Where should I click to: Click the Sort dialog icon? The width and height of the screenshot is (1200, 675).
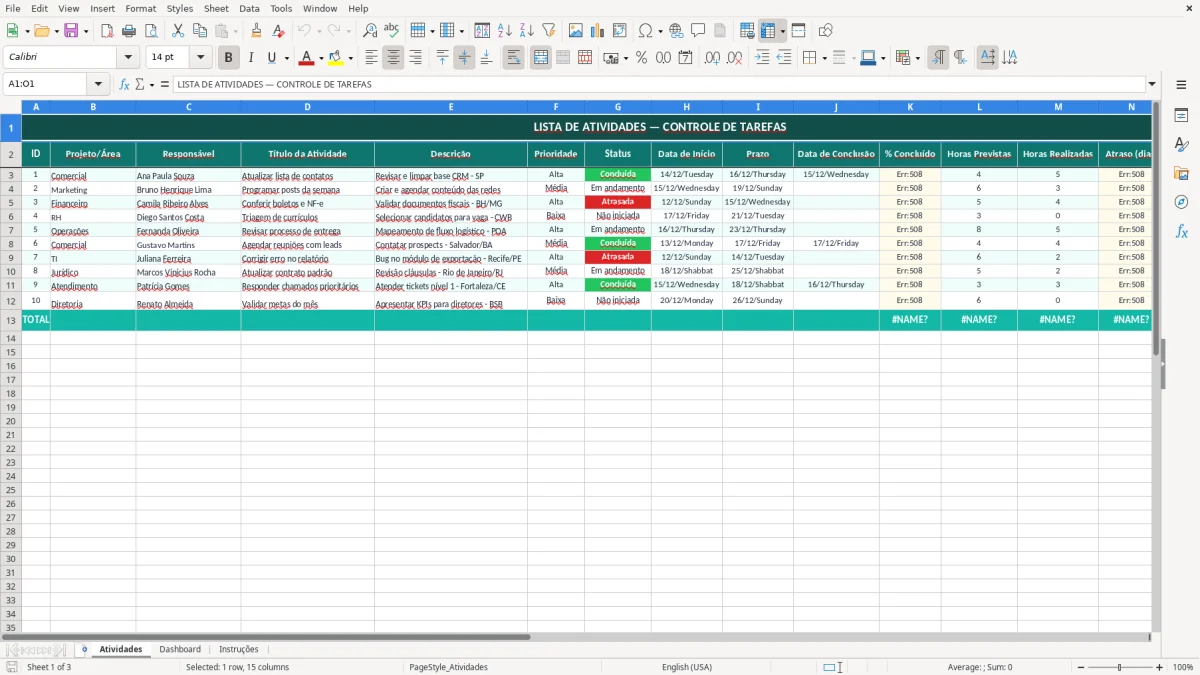tap(482, 31)
